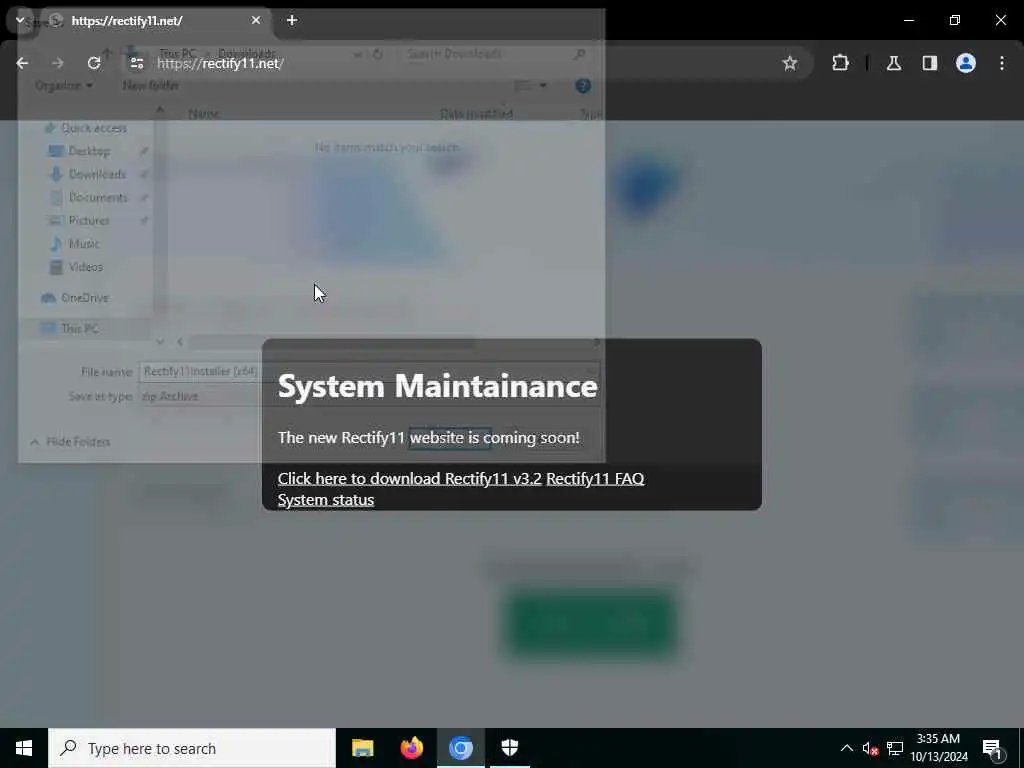Open the Chrome Labs flask icon
Screen dimensions: 1024x768
pos(894,63)
